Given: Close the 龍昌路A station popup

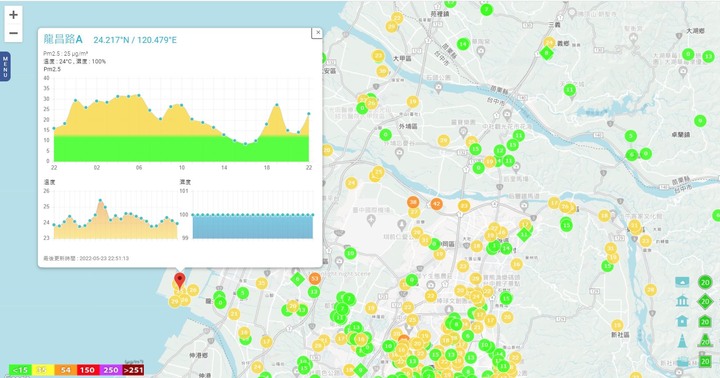Looking at the screenshot, I should tap(317, 33).
